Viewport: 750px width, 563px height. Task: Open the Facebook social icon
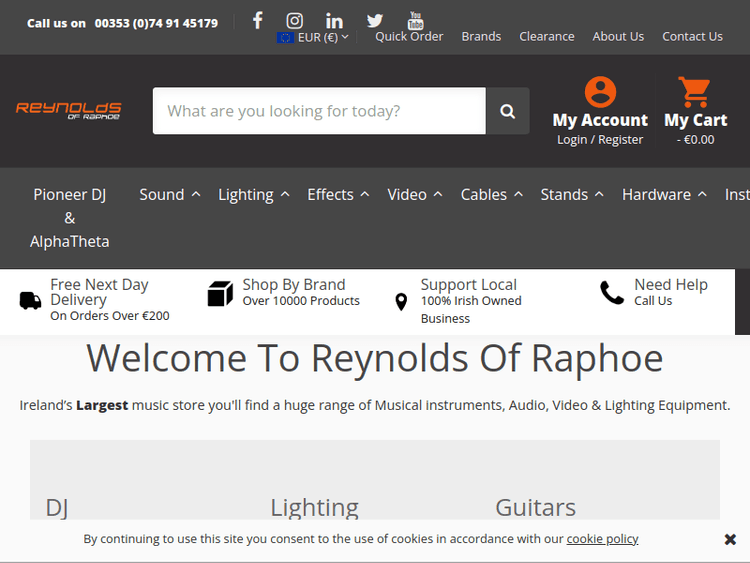click(x=257, y=20)
